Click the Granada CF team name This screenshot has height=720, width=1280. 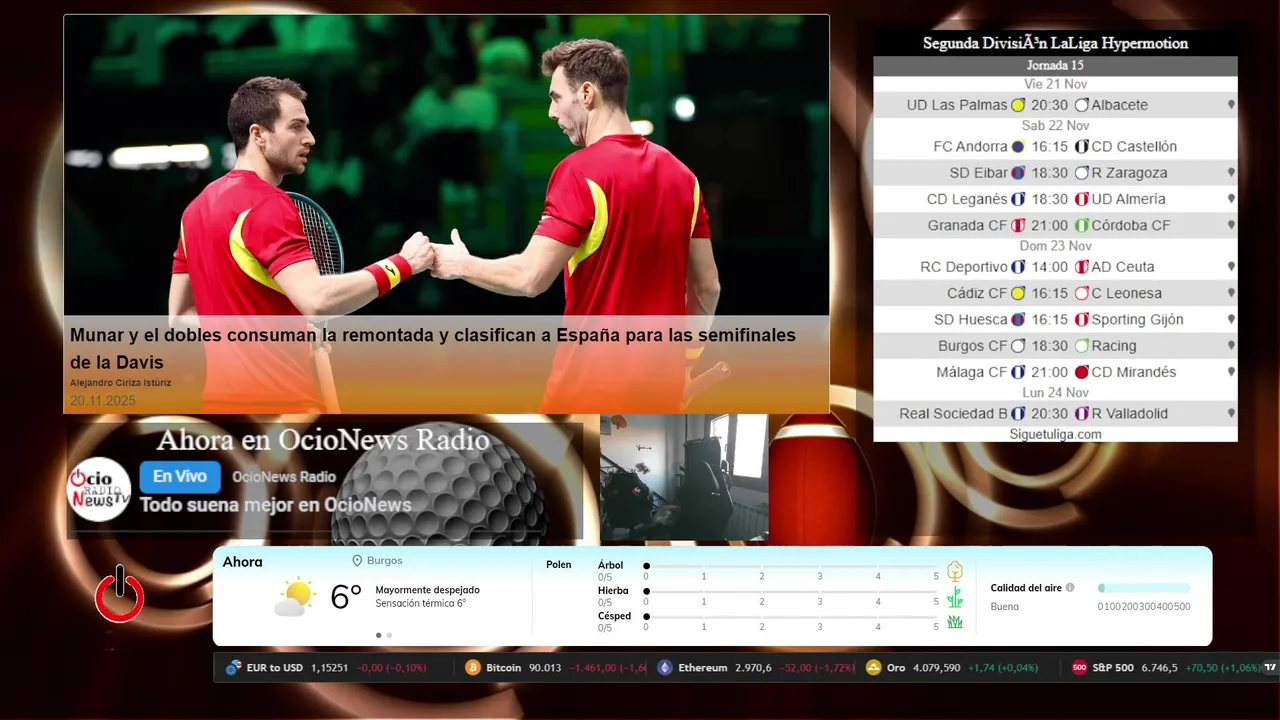(967, 225)
